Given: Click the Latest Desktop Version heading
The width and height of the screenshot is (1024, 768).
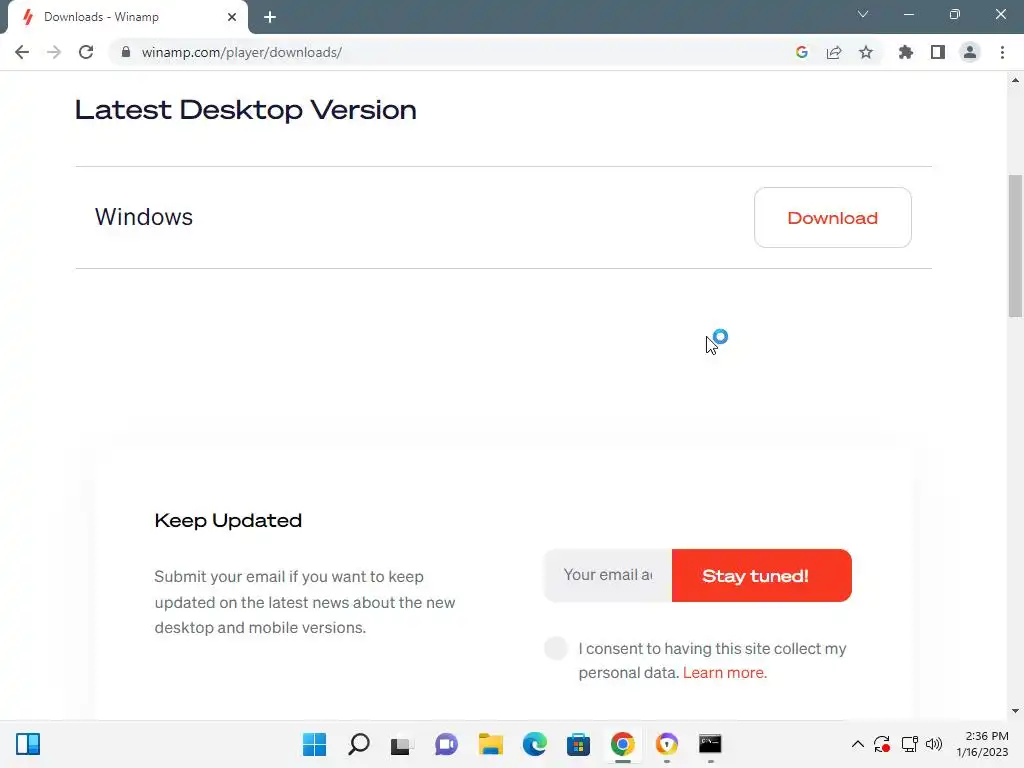Looking at the screenshot, I should coord(246,110).
